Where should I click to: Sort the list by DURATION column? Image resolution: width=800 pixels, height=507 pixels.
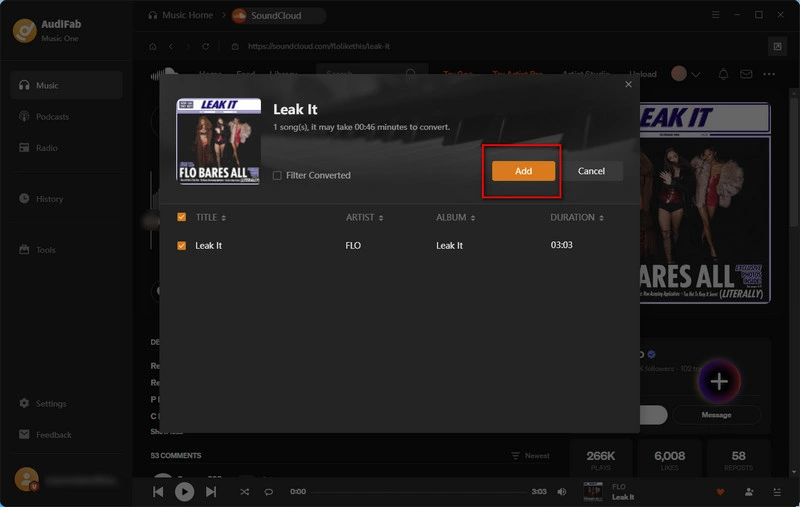(x=577, y=217)
